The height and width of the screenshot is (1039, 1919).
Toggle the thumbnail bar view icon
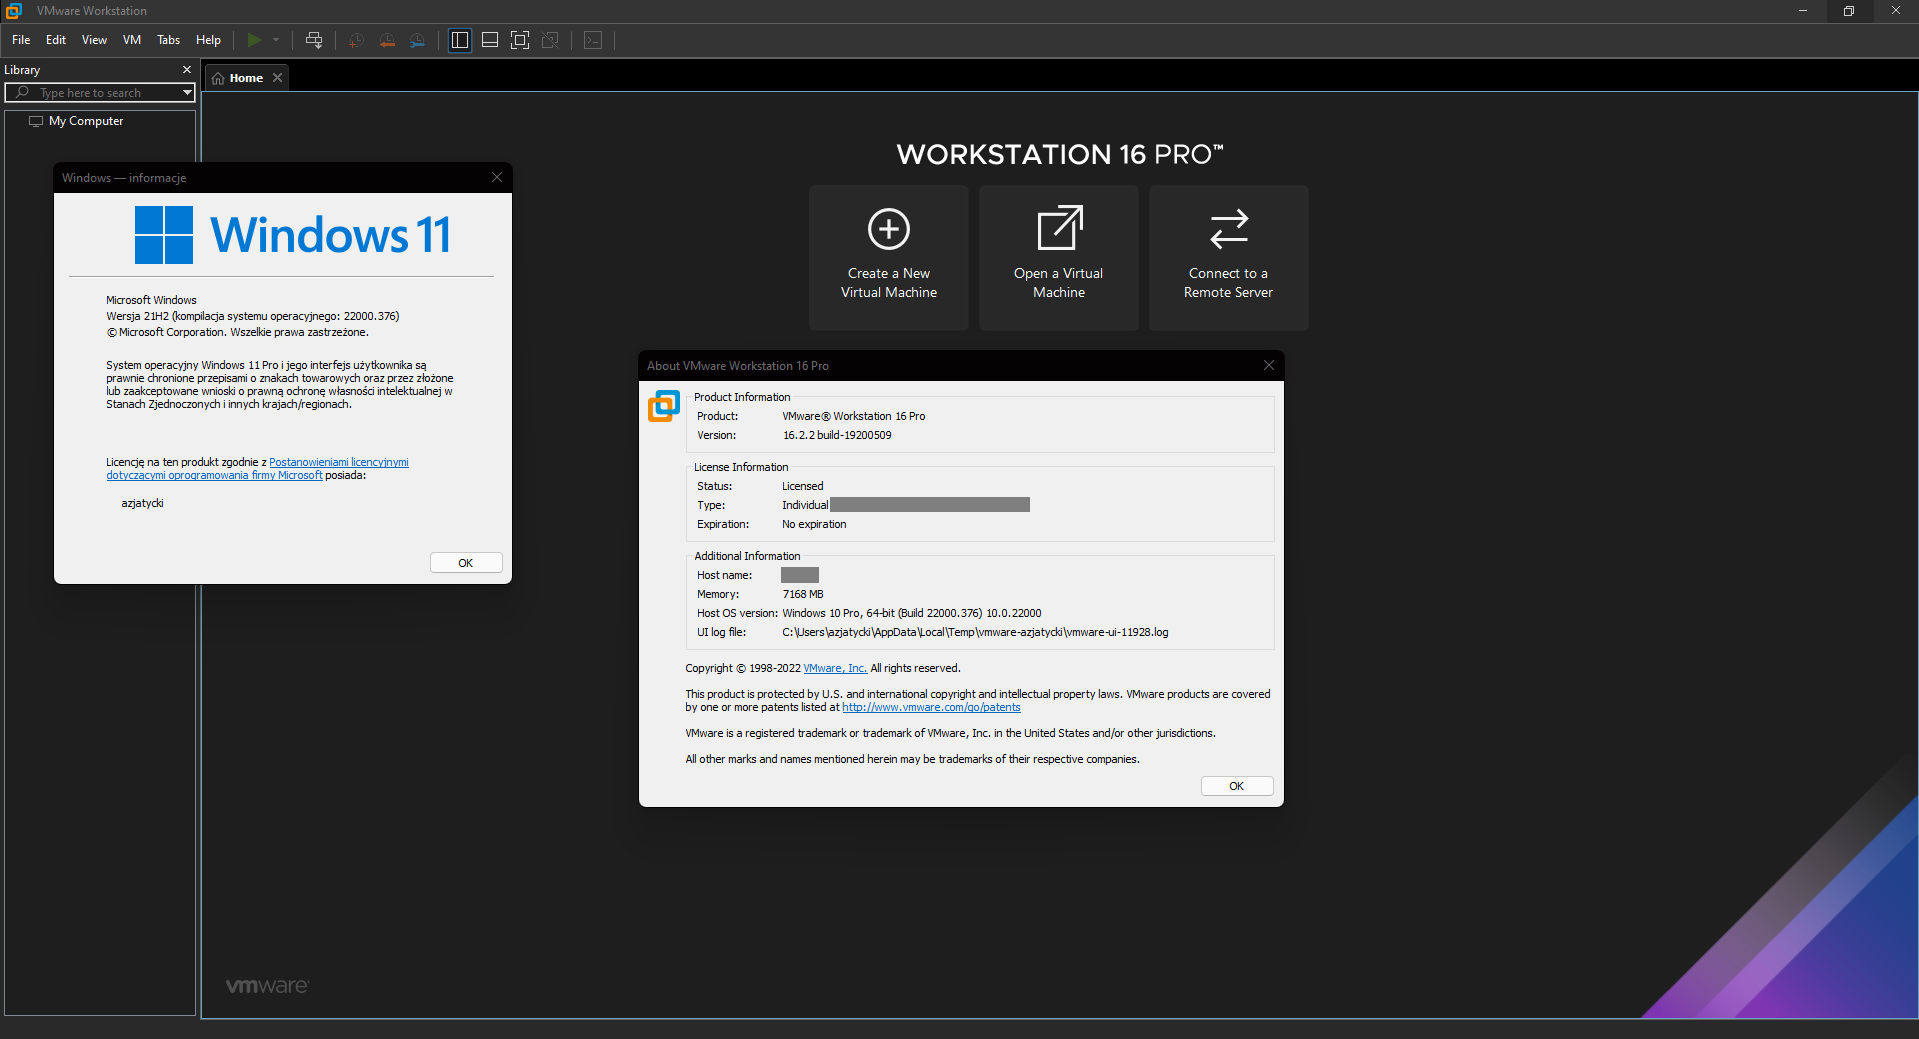tap(490, 40)
